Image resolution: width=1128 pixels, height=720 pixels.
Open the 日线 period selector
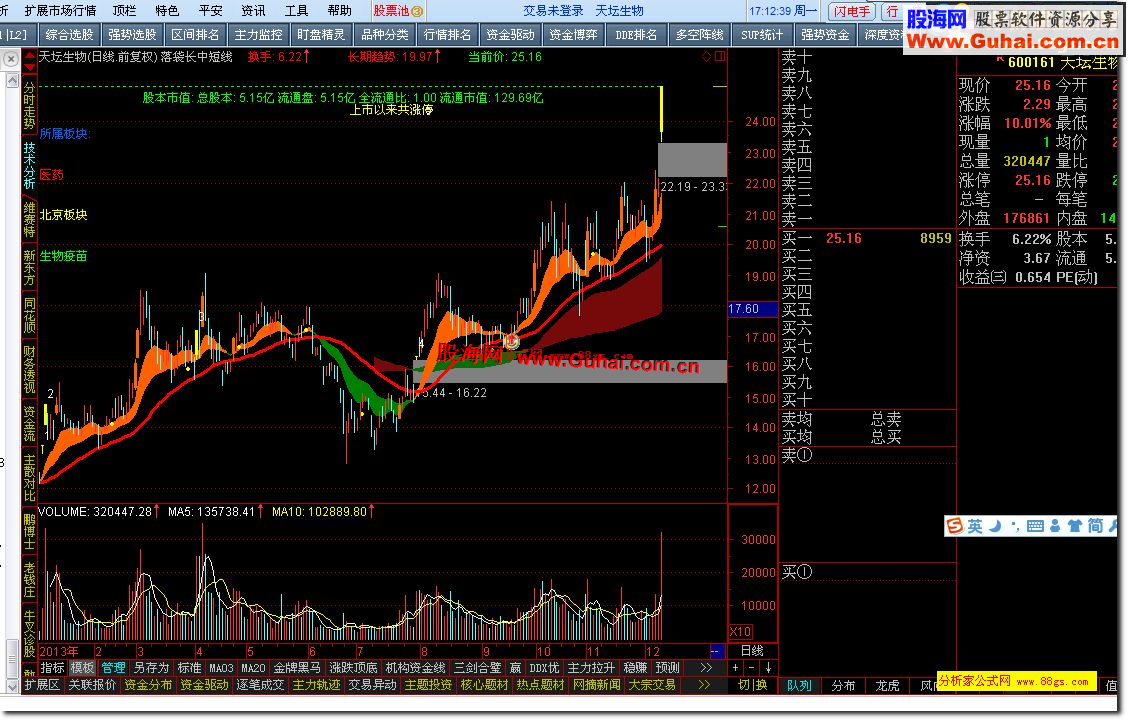point(752,650)
